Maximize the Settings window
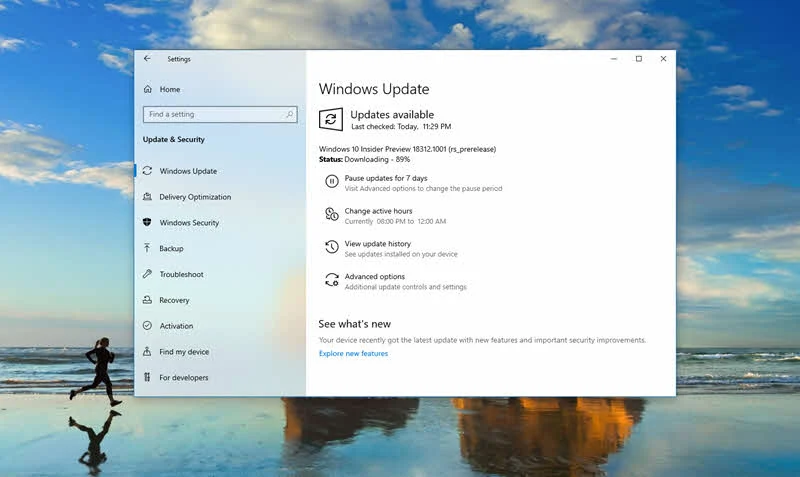Viewport: 800px width, 477px height. pyautogui.click(x=639, y=59)
